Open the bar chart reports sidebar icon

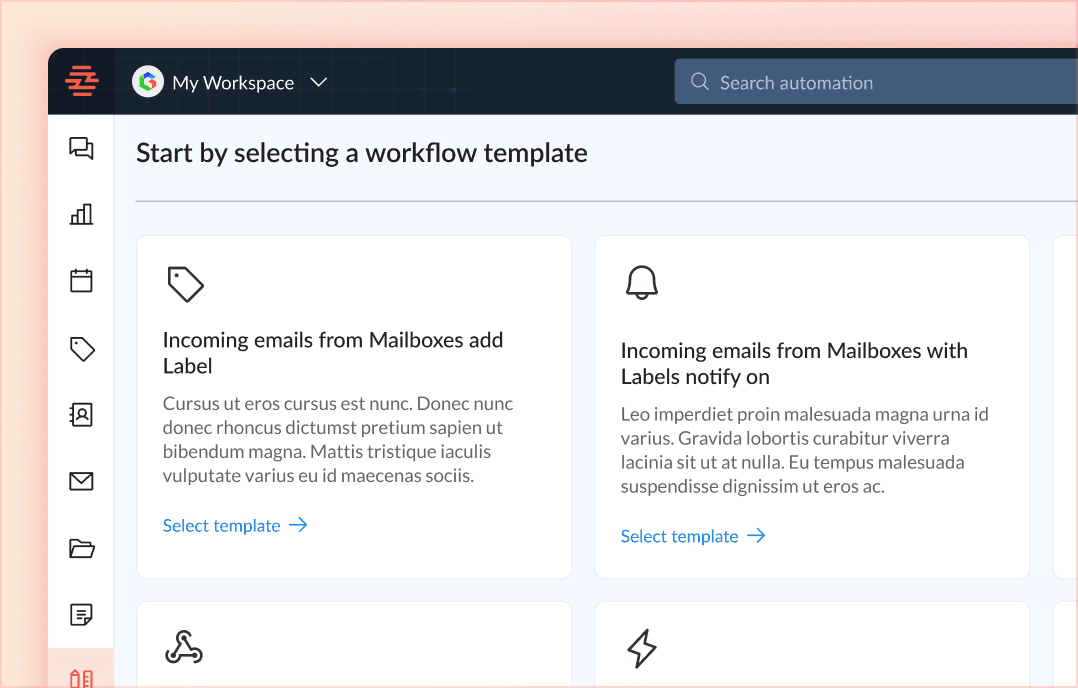(x=81, y=214)
